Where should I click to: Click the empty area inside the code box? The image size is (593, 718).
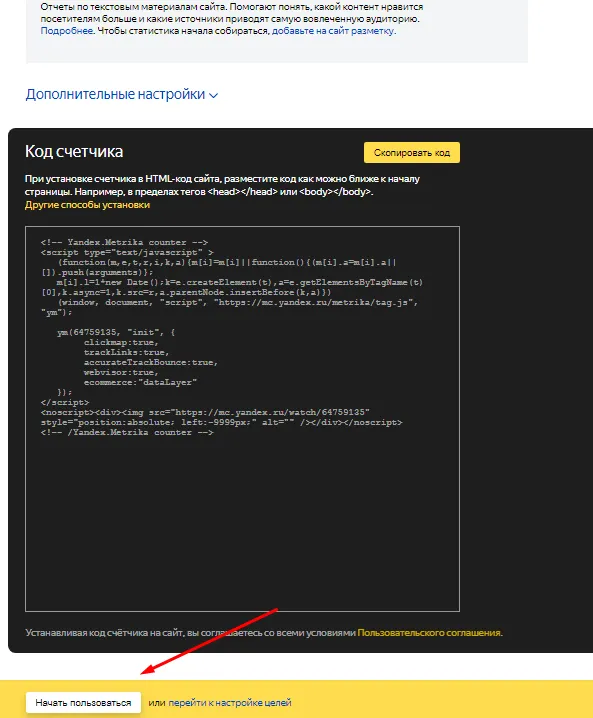(x=242, y=522)
